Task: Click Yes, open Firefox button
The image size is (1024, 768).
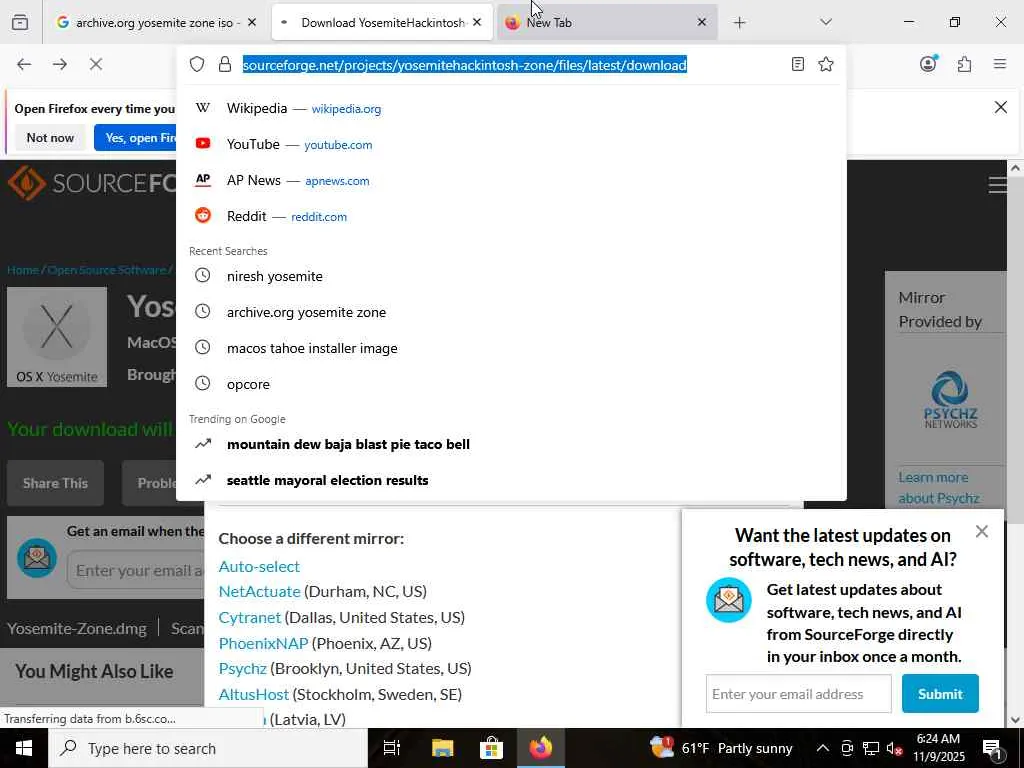Action: tap(135, 138)
